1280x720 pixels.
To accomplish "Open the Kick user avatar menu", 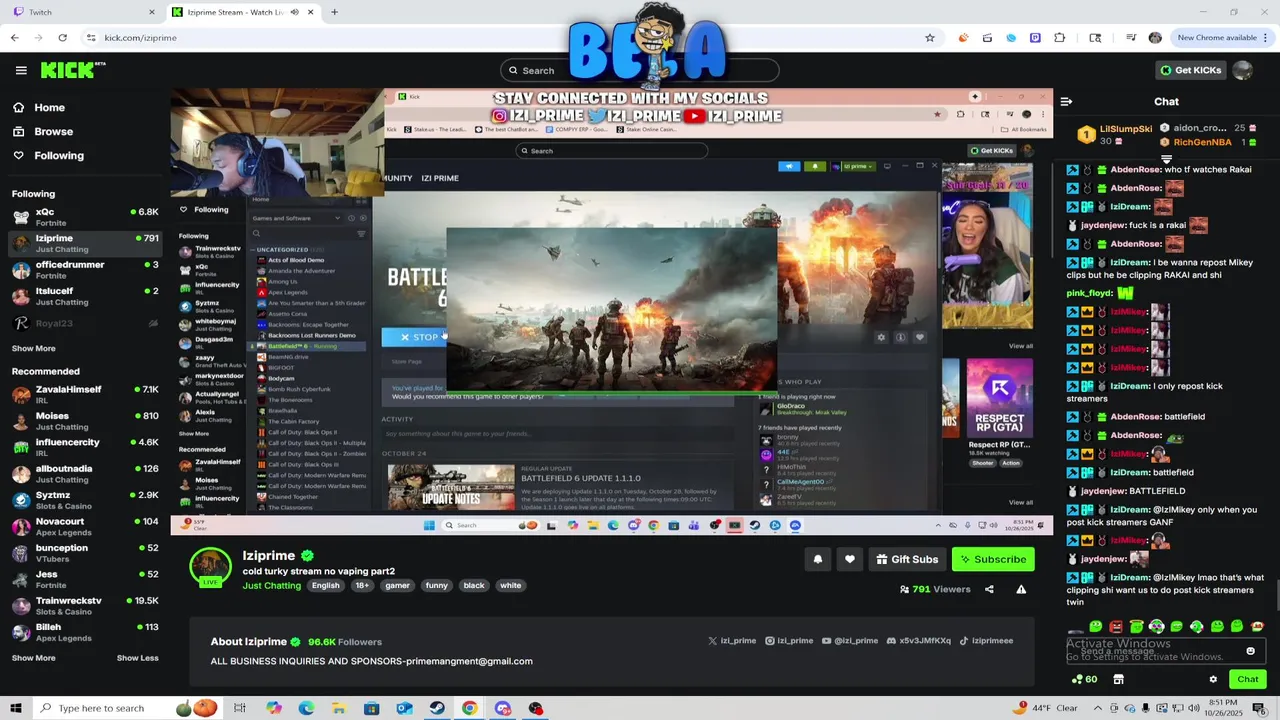I will (1242, 70).
